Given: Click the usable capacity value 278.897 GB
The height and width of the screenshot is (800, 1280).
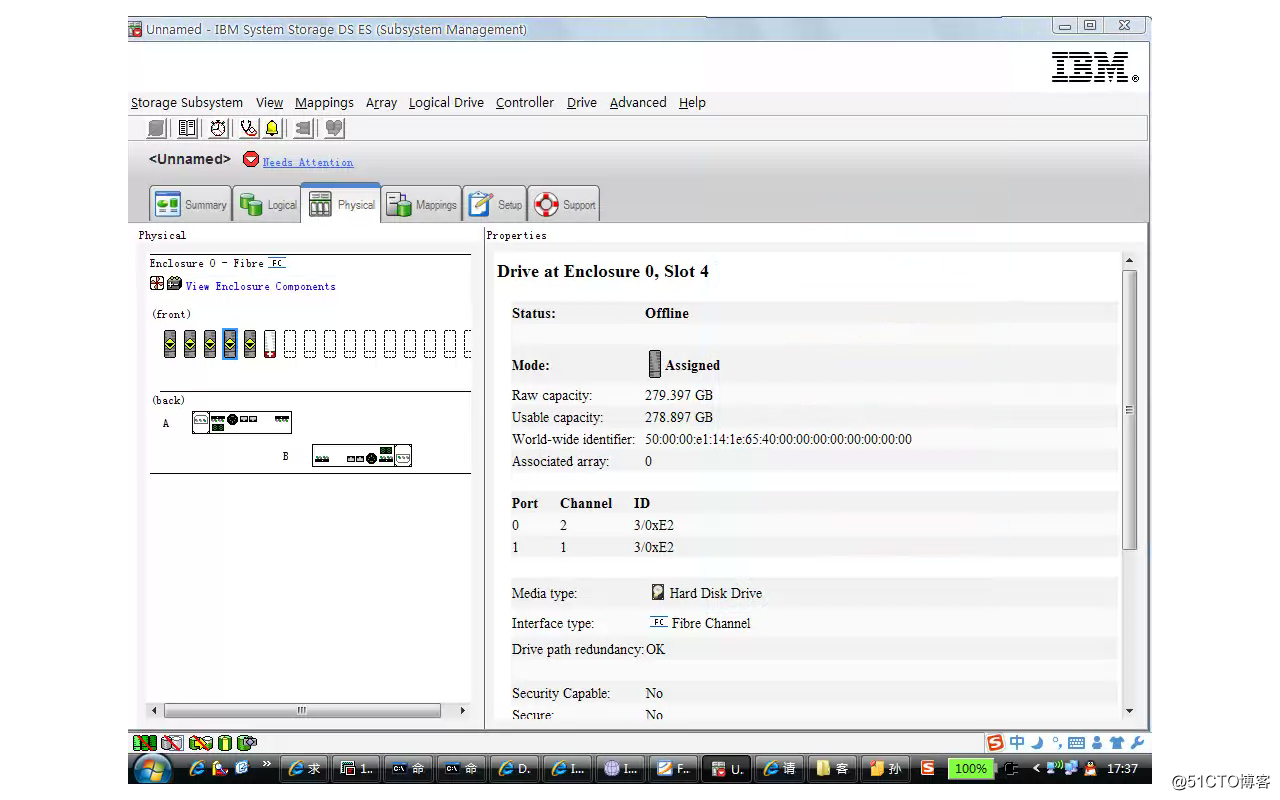Looking at the screenshot, I should tap(679, 417).
